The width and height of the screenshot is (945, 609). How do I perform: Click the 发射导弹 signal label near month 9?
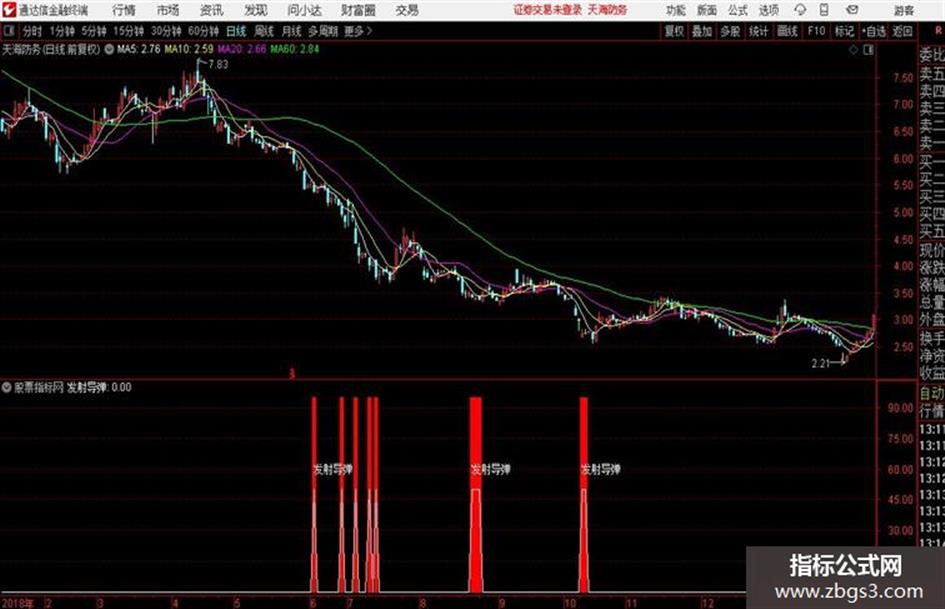[x=490, y=469]
